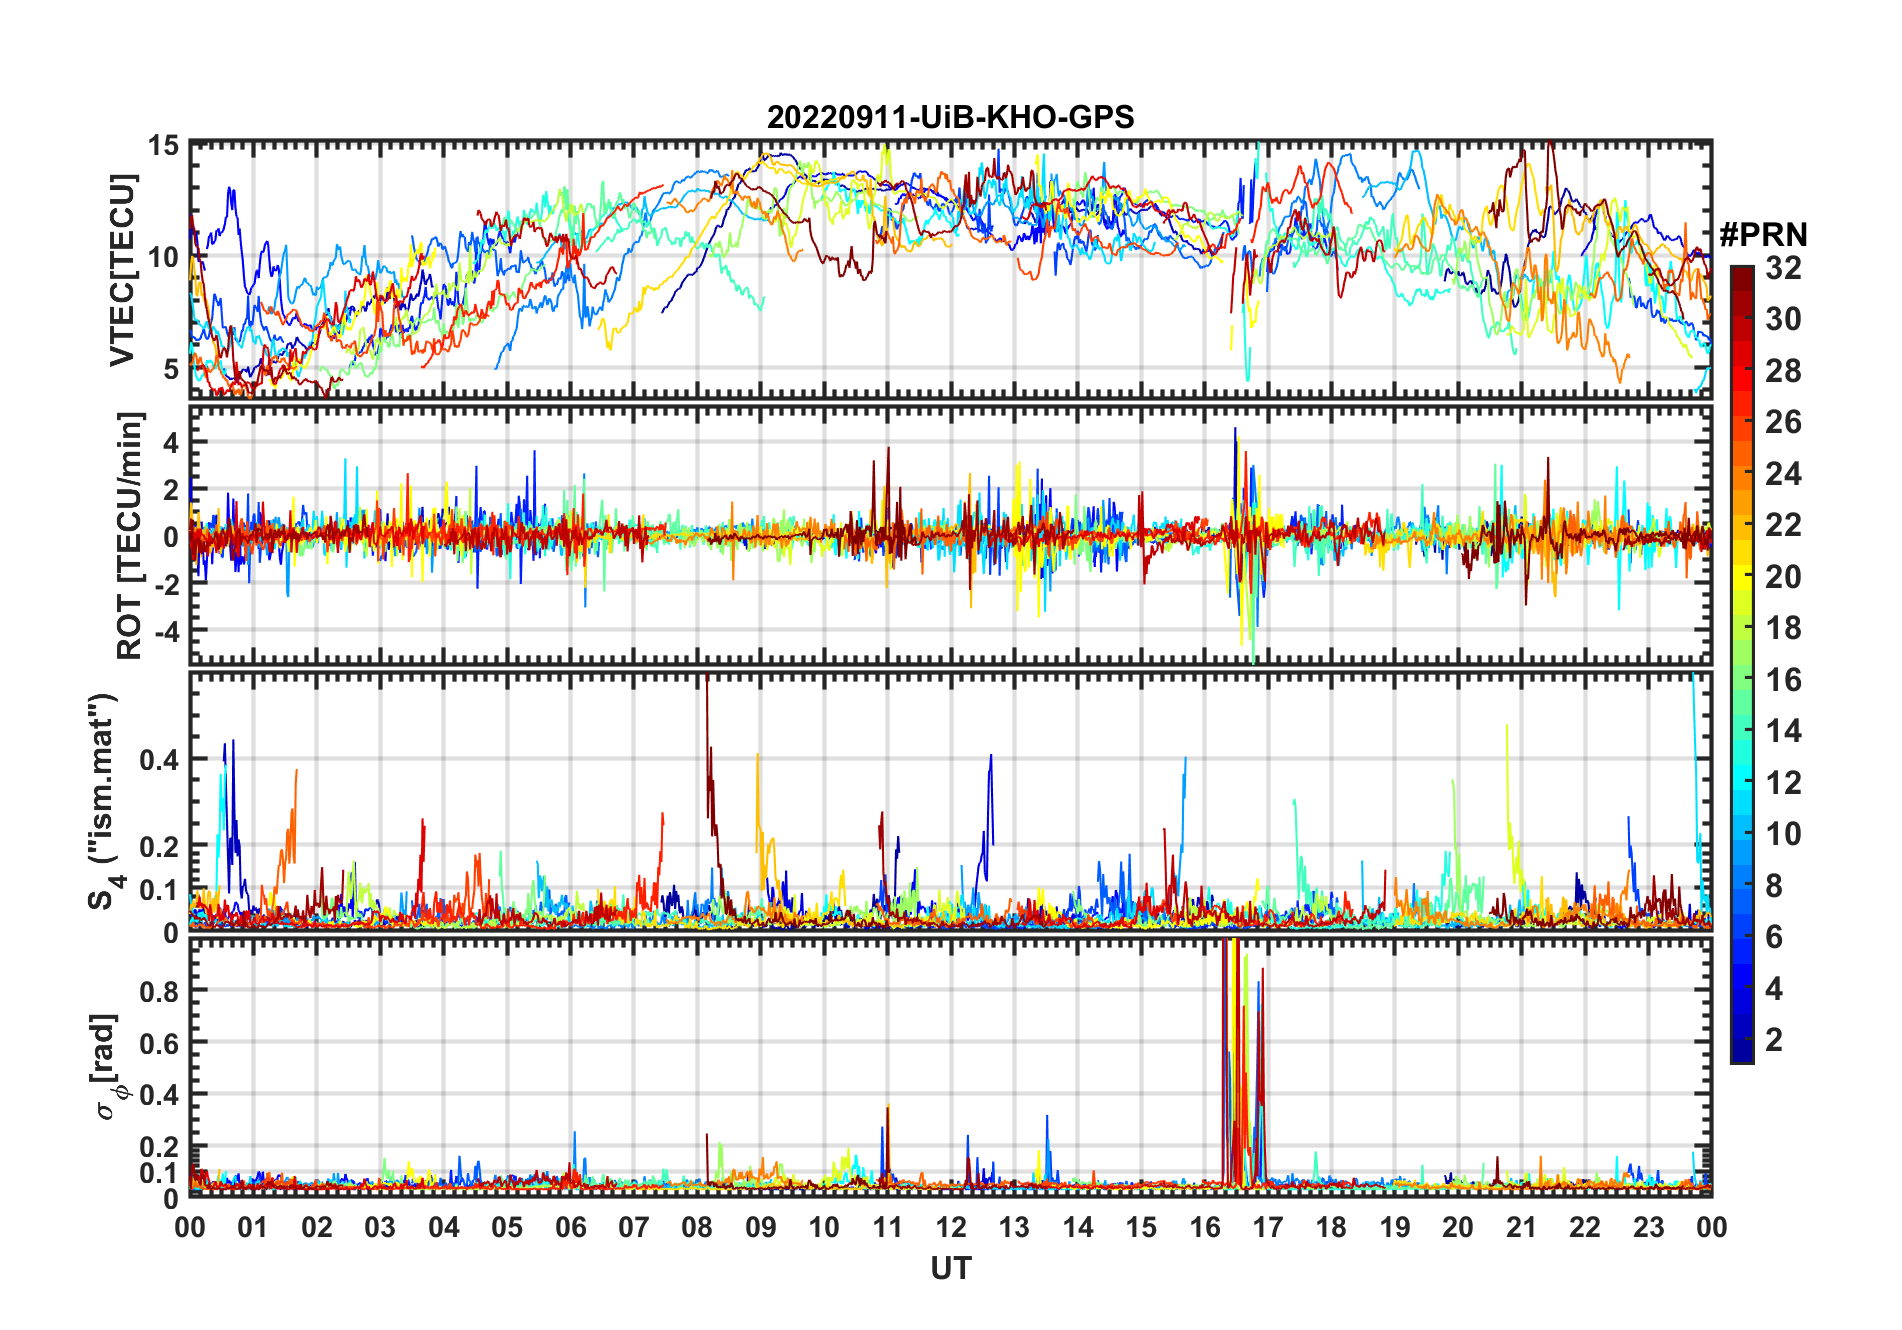Select S4 axis tick value 0.2
The width and height of the screenshot is (1902, 1330).
(160, 846)
